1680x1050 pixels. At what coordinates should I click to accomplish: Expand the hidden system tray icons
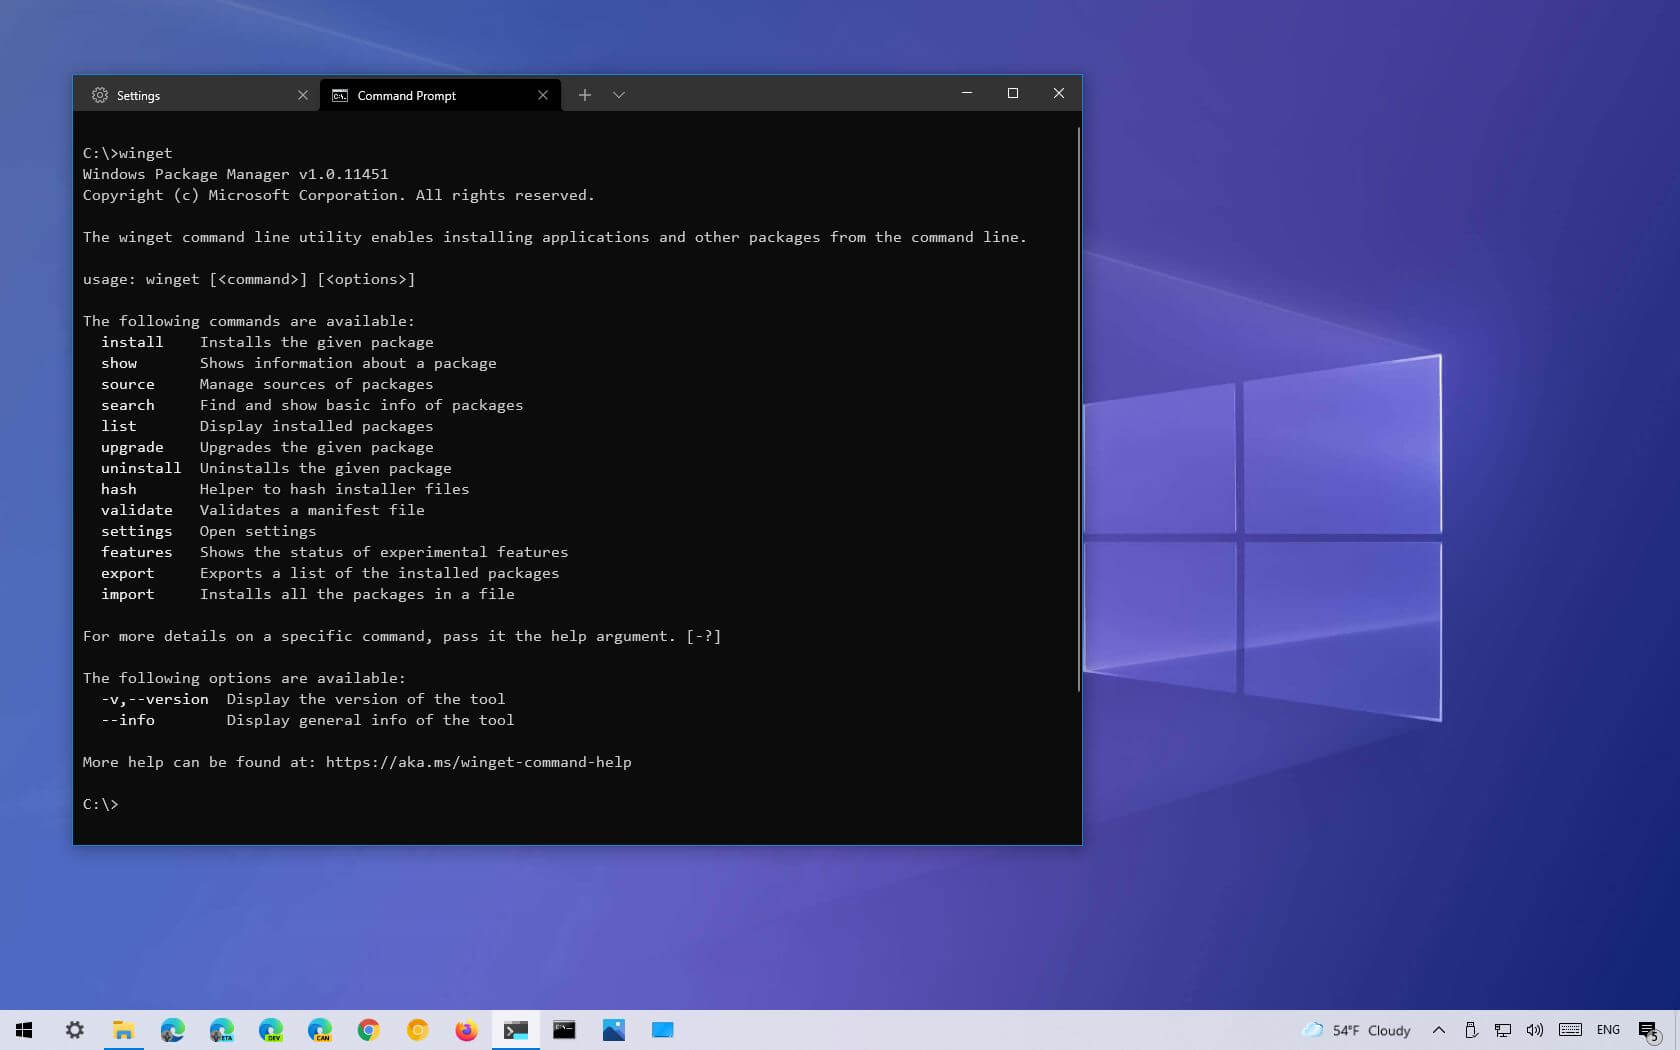click(1438, 1030)
